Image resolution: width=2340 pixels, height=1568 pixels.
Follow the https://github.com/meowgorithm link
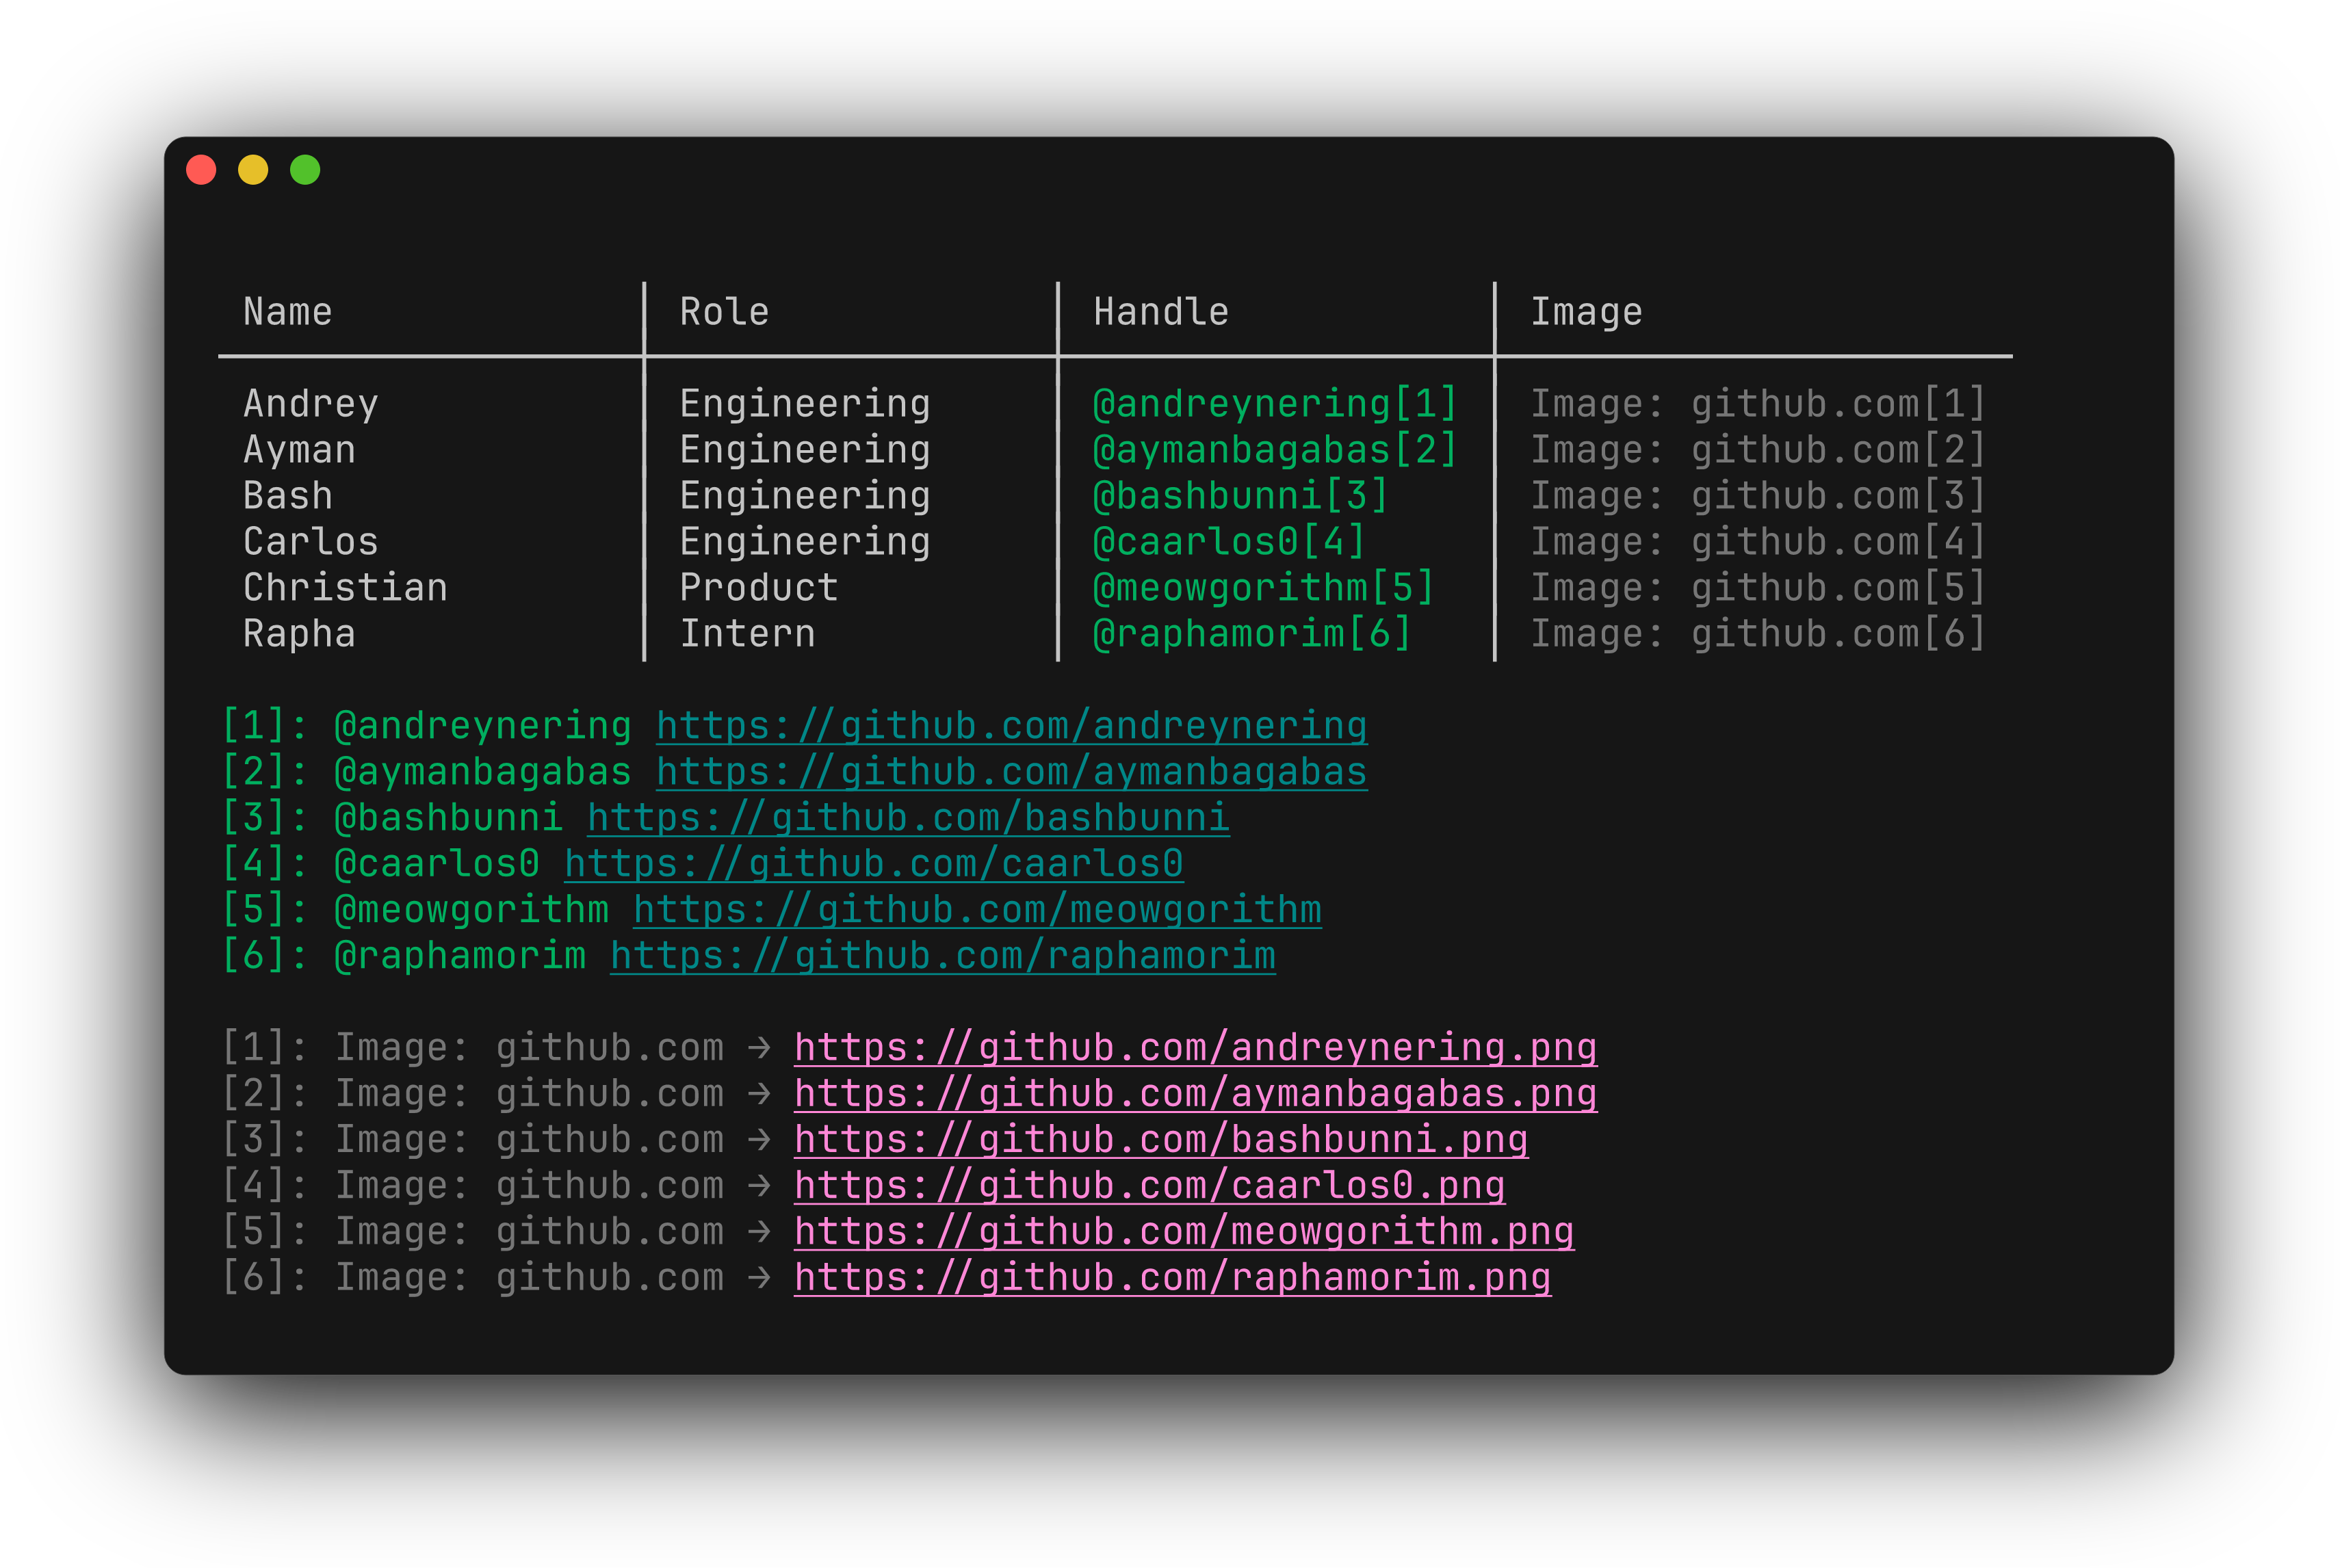pyautogui.click(x=977, y=910)
